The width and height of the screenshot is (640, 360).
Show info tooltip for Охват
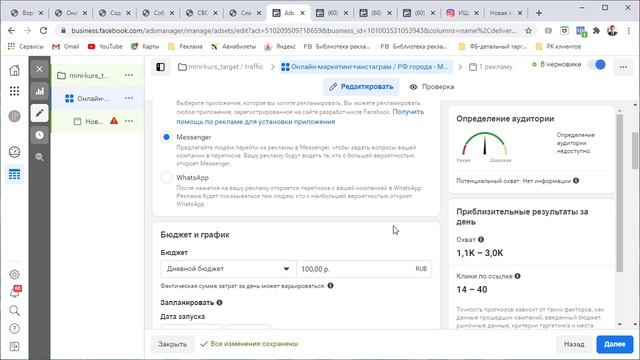(x=481, y=239)
